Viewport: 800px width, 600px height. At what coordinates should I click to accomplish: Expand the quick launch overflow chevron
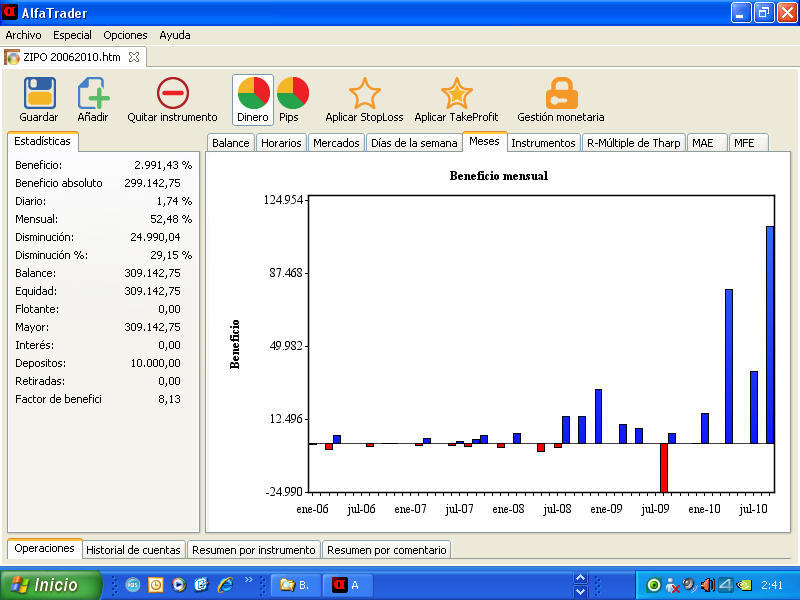(249, 580)
